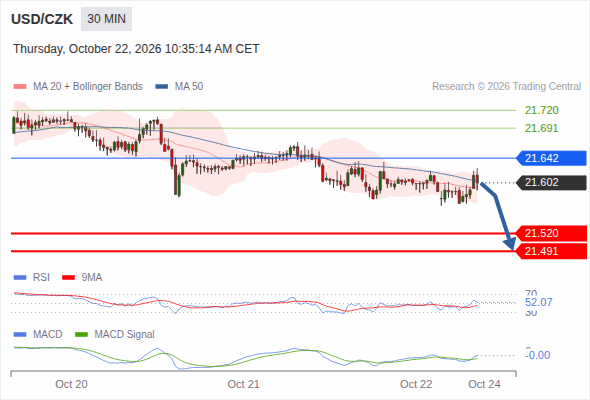Click the blue 21.642 pivot price tag
The width and height of the screenshot is (590, 400).
551,158
